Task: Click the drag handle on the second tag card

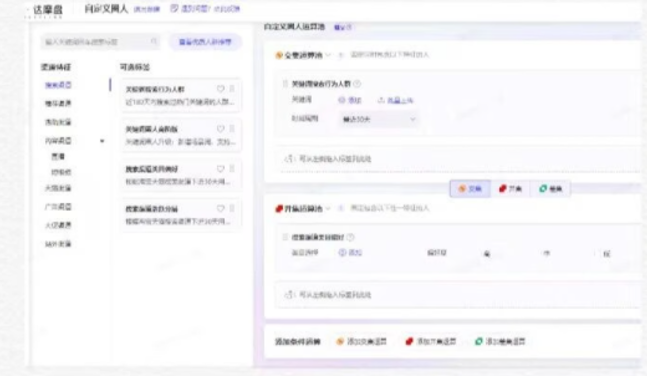Action: pyautogui.click(x=232, y=129)
